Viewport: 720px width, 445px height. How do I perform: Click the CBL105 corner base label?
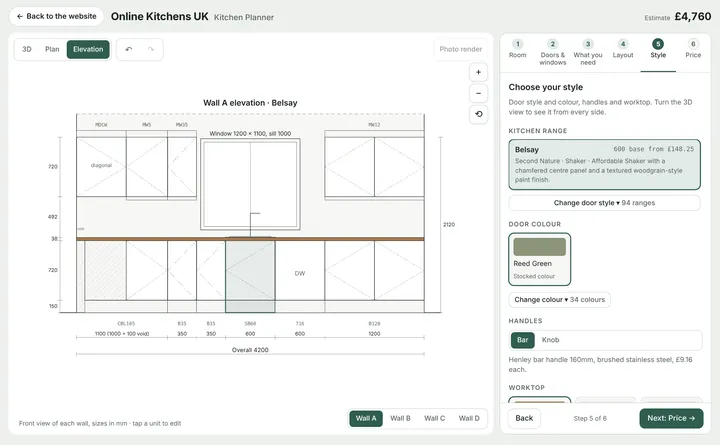click(x=126, y=324)
